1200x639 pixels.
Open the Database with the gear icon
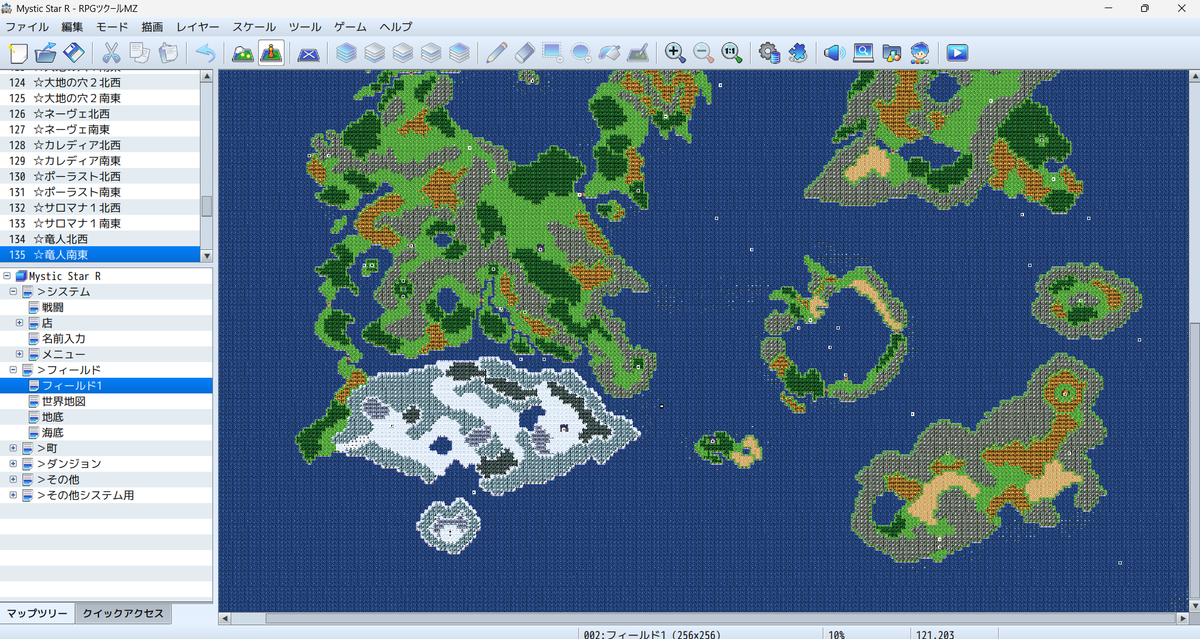click(x=769, y=52)
